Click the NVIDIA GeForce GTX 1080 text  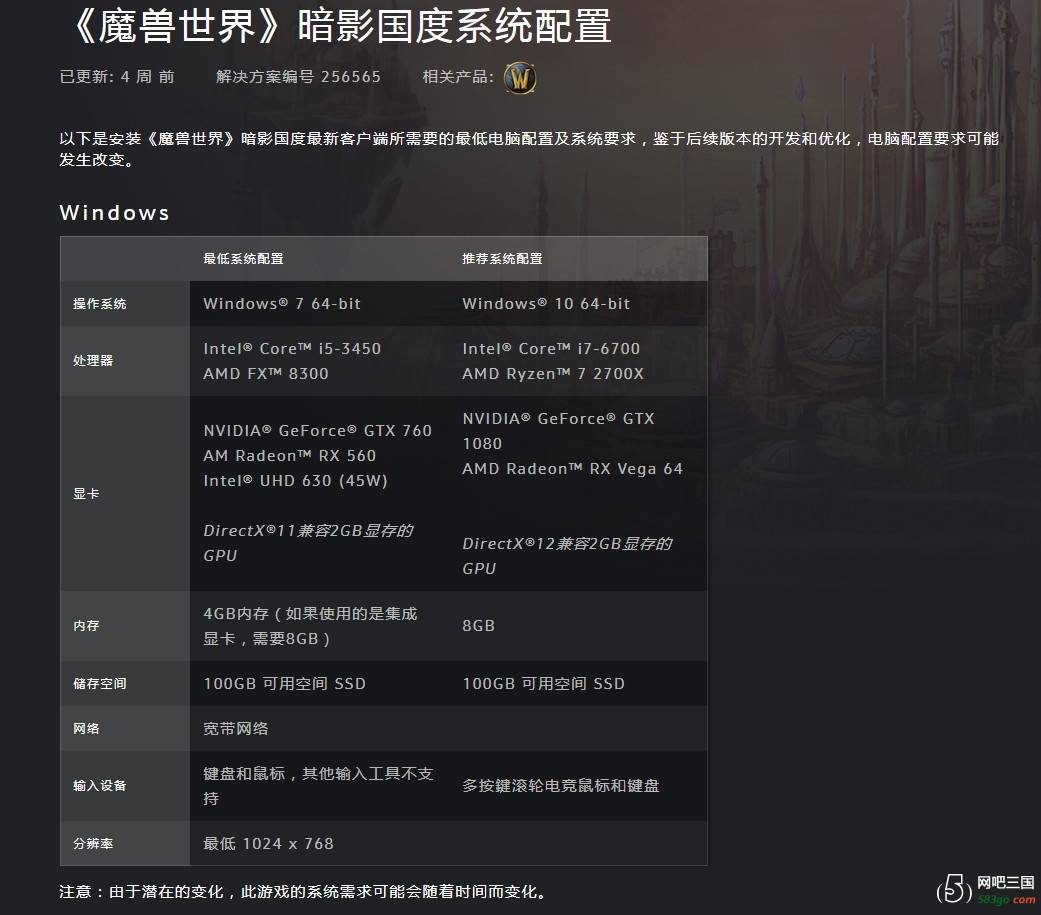pyautogui.click(x=558, y=431)
